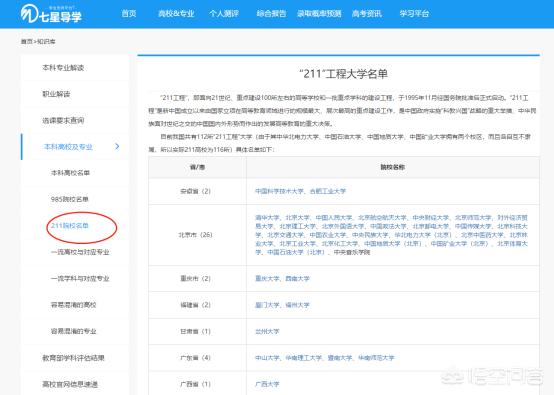The image size is (554, 395).
Task: Click the 清华大学 university link
Action: [267, 218]
